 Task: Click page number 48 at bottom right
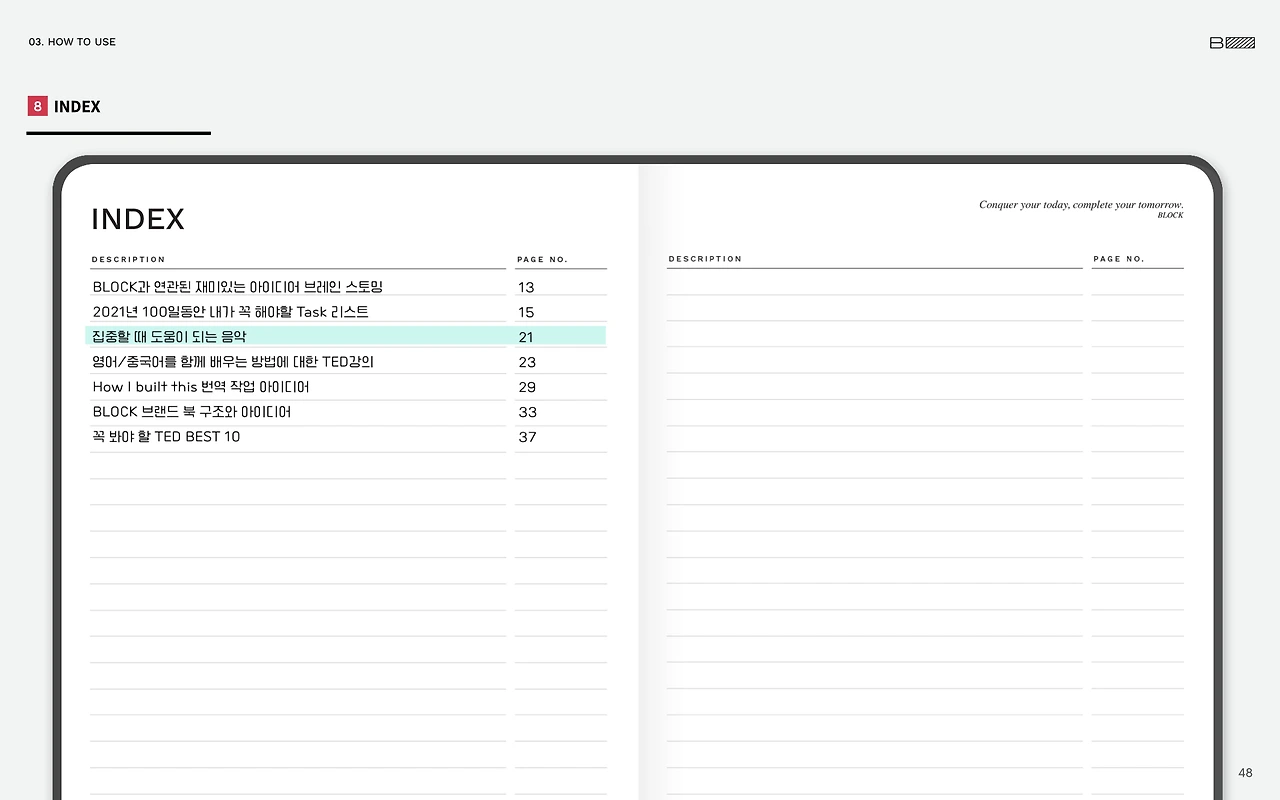point(1245,772)
